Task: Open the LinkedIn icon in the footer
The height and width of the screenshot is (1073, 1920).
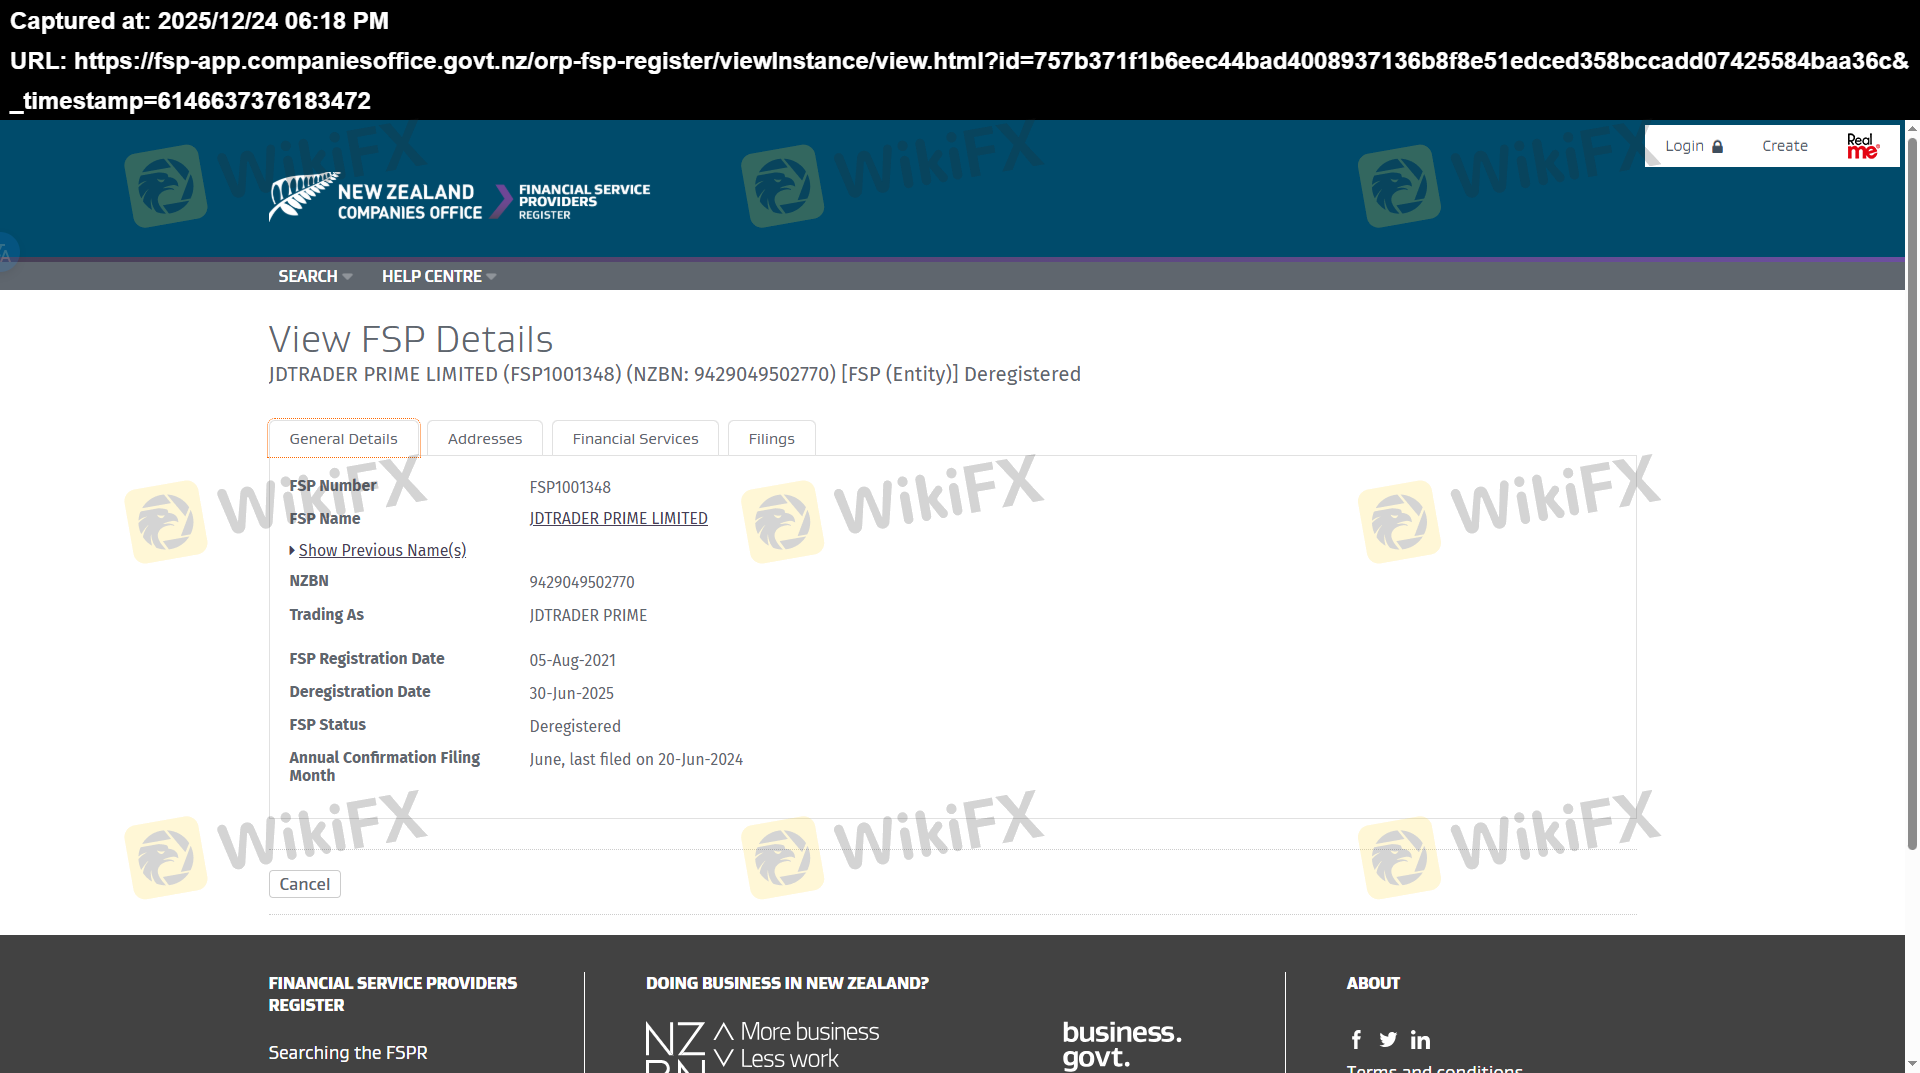Action: [1420, 1040]
